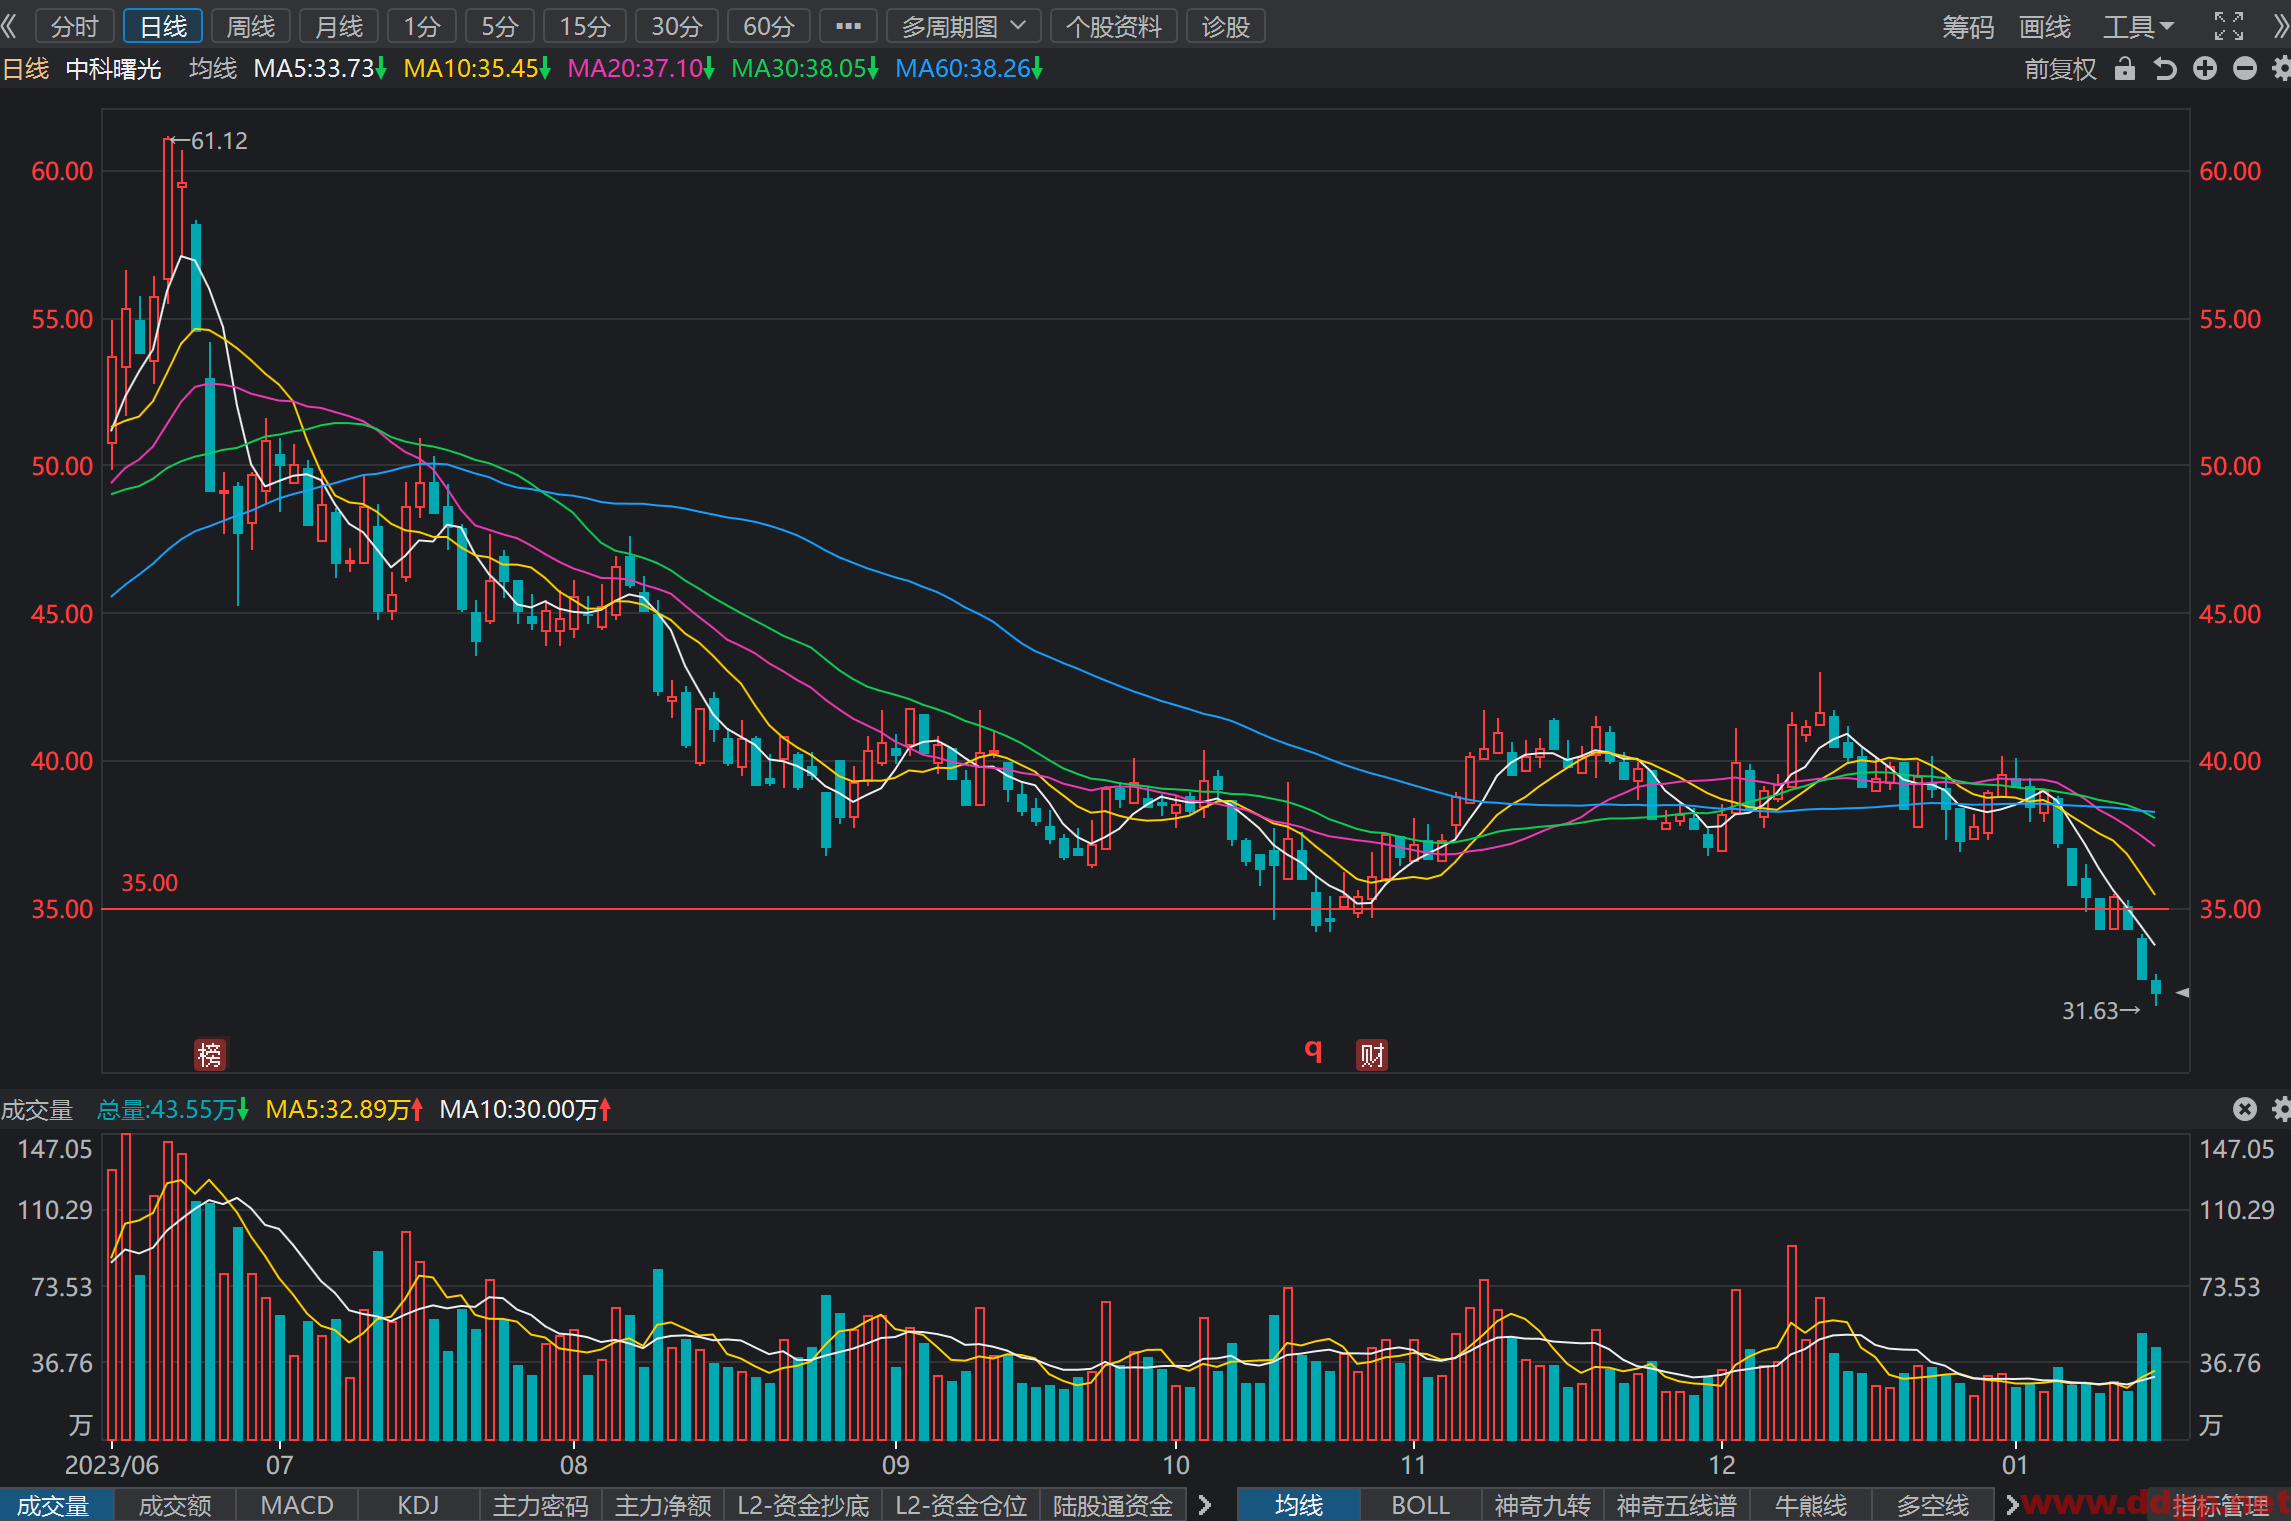2291x1521 pixels.
Task: Show more sub-indicators chevron arrow
Action: point(1205,1505)
